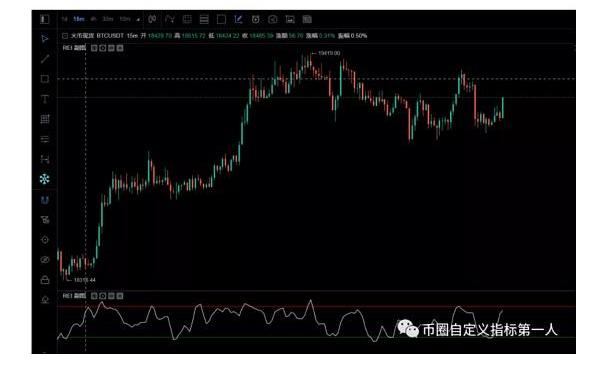Select the rectangle shape tool
Screen dimensions: 600x371
(x=45, y=79)
